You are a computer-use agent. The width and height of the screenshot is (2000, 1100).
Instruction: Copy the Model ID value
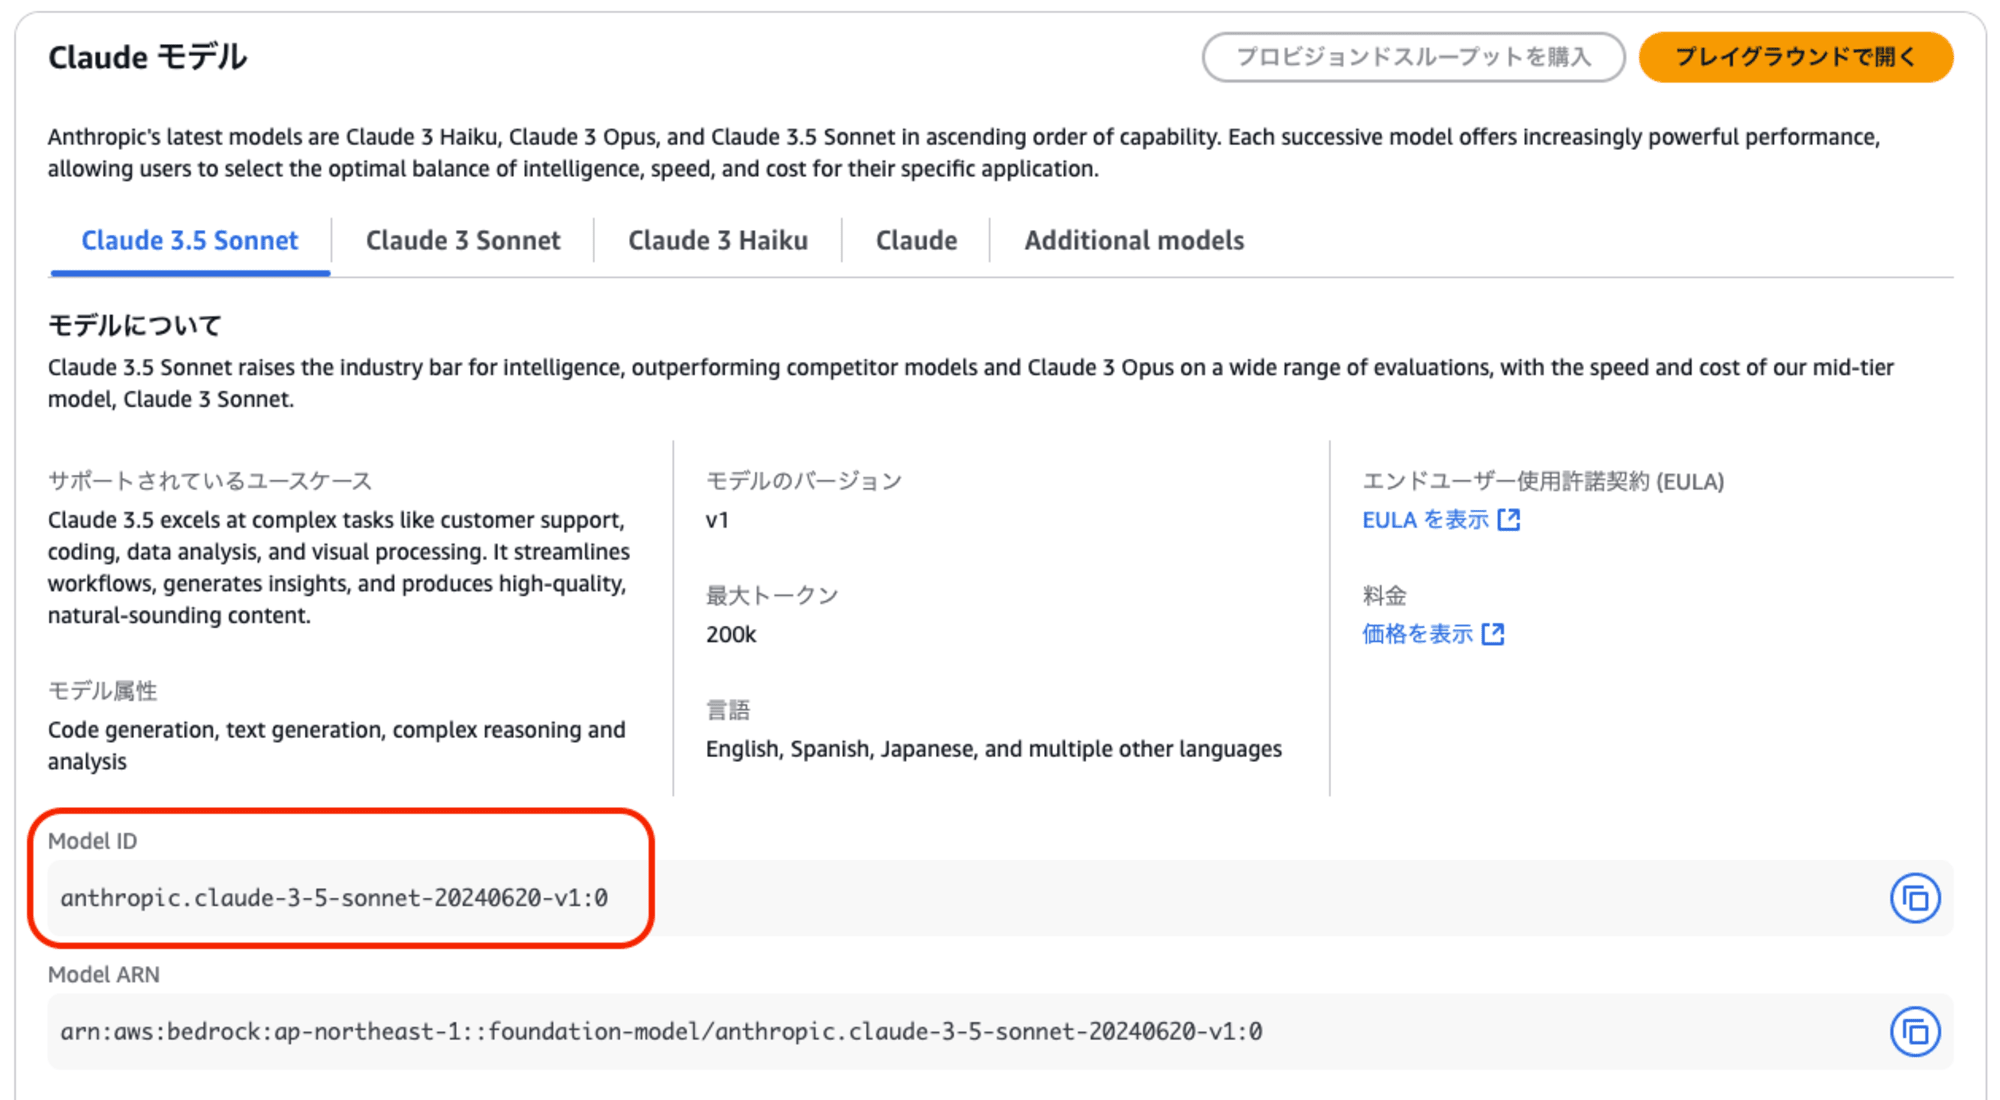(x=1915, y=898)
